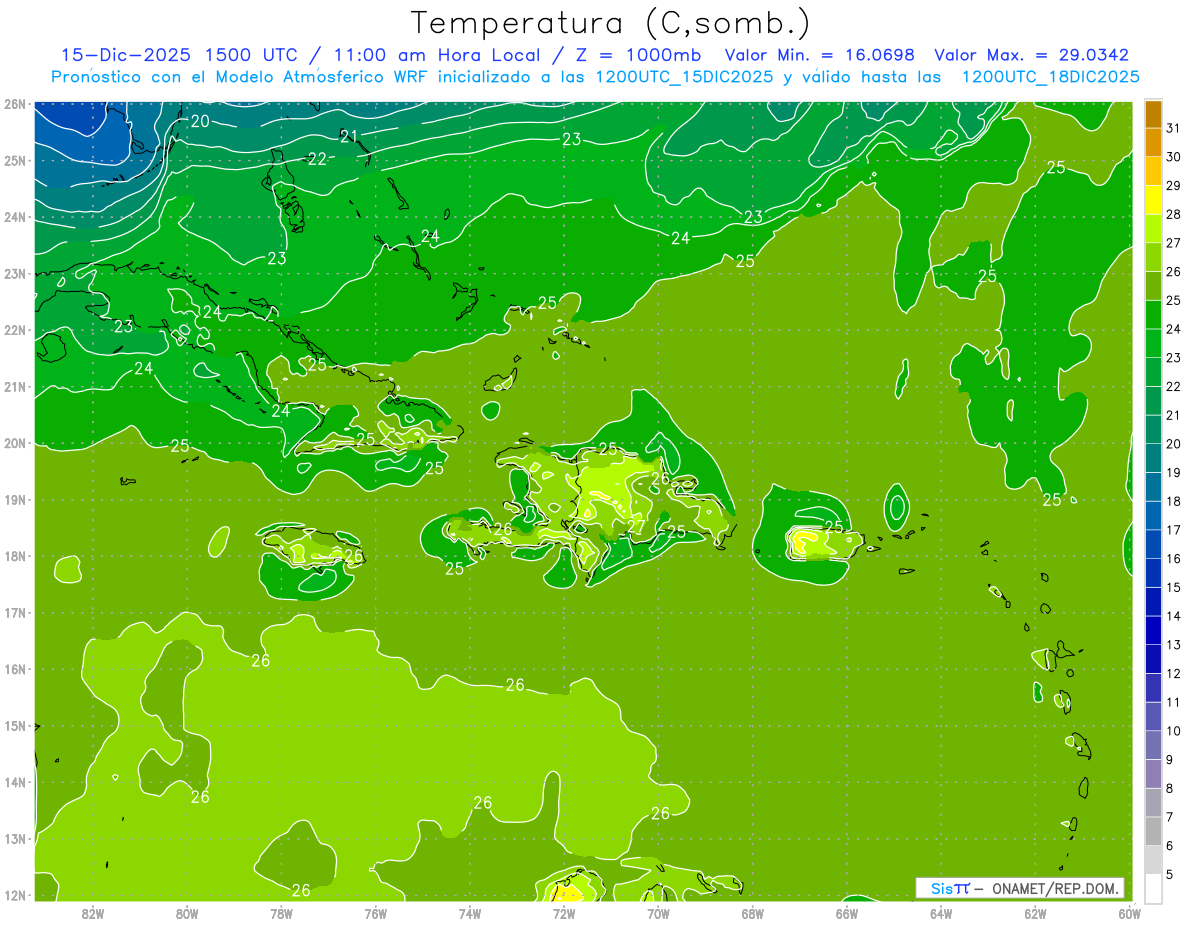The image size is (1200, 927).
Task: Click the '20' contour label on the map
Action: point(200,121)
